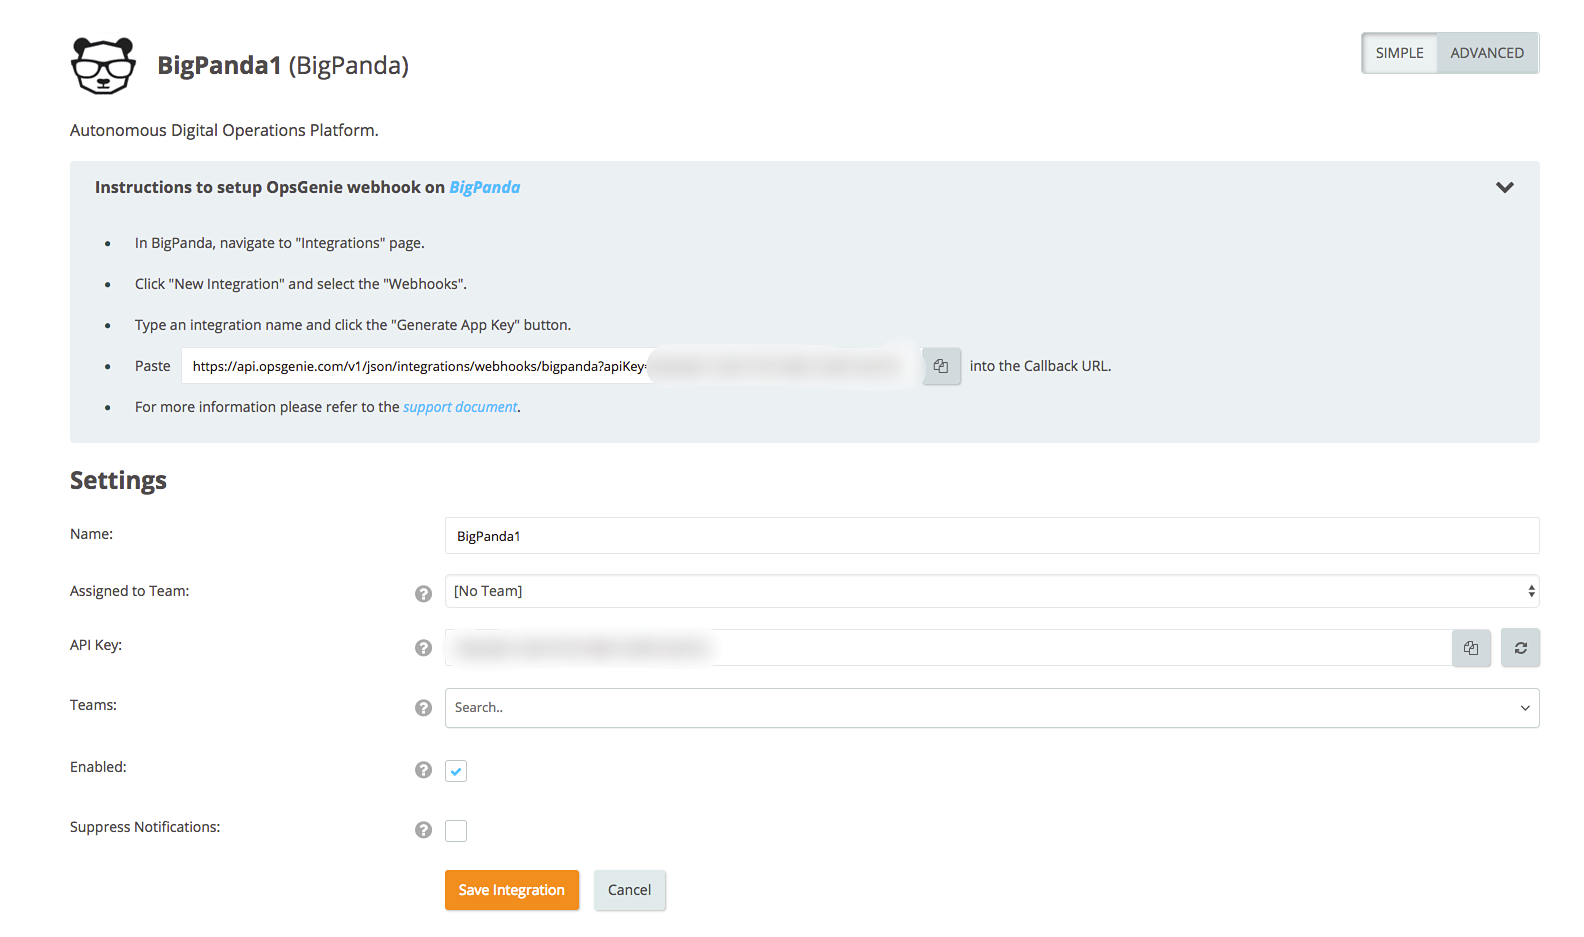Switch to the SIMPLE view tab
The width and height of the screenshot is (1584, 937).
coord(1399,53)
